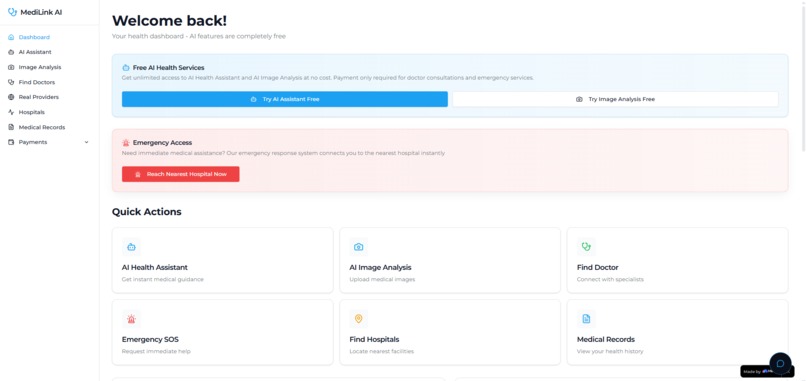Open the chat bubble floating button
This screenshot has height=381, width=806.
(x=780, y=363)
